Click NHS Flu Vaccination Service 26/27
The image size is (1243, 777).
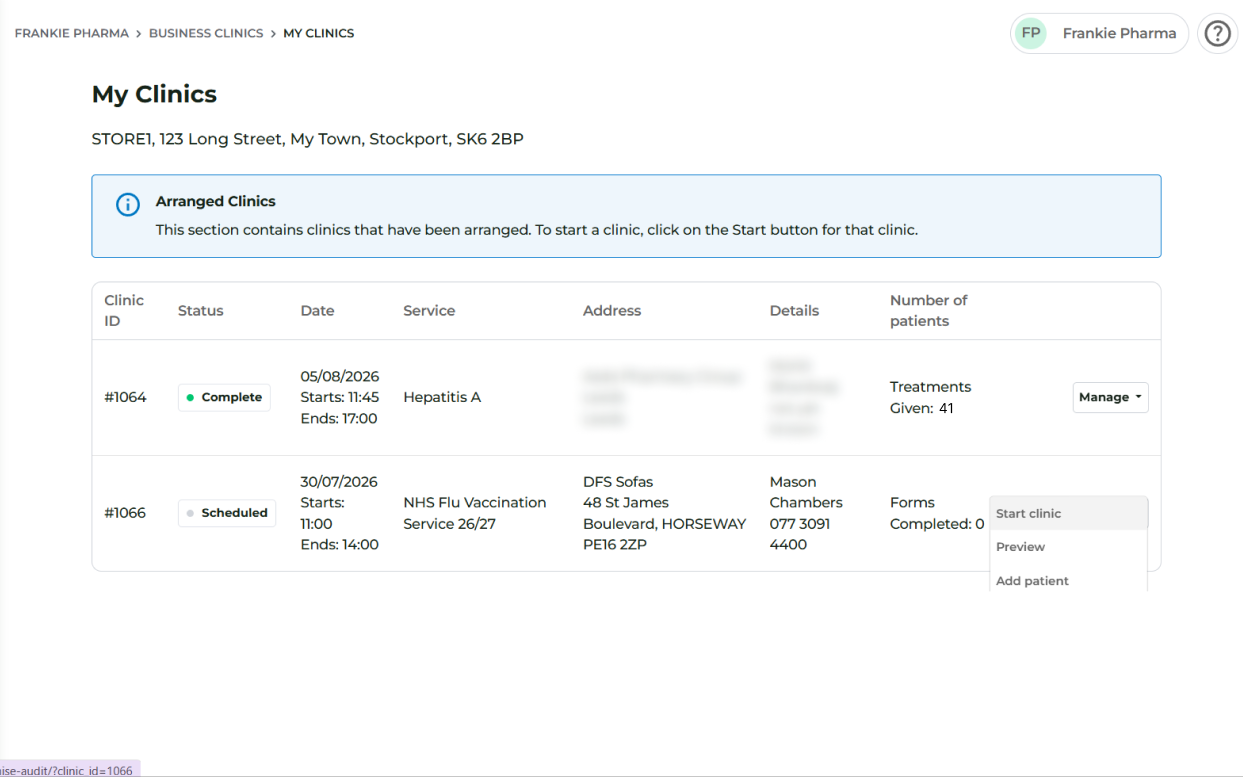pos(475,513)
